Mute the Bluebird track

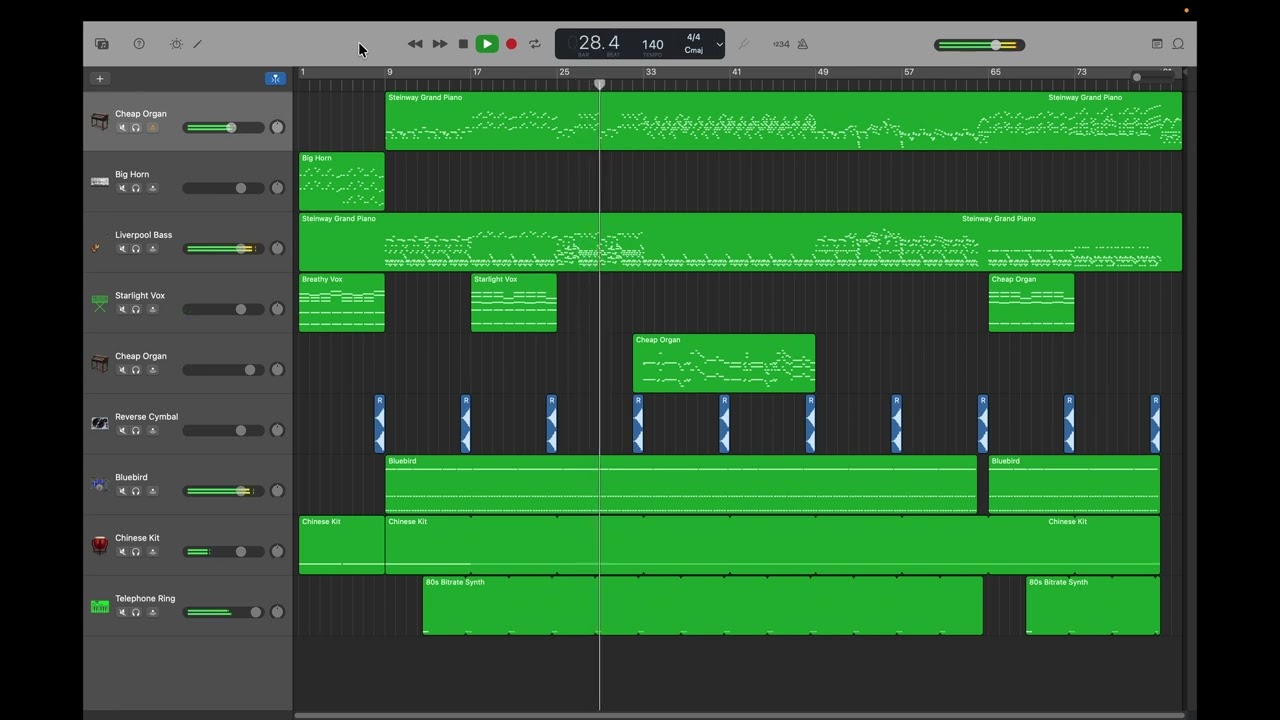click(x=122, y=491)
